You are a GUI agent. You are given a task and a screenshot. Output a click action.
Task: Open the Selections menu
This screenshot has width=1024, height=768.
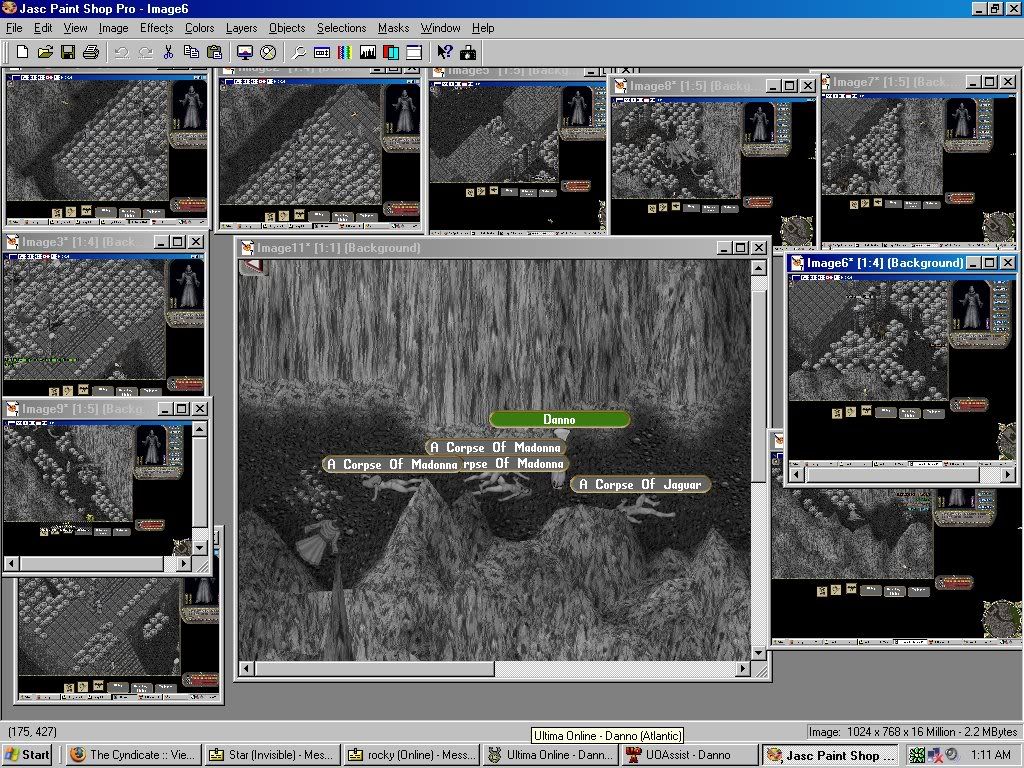pos(342,28)
